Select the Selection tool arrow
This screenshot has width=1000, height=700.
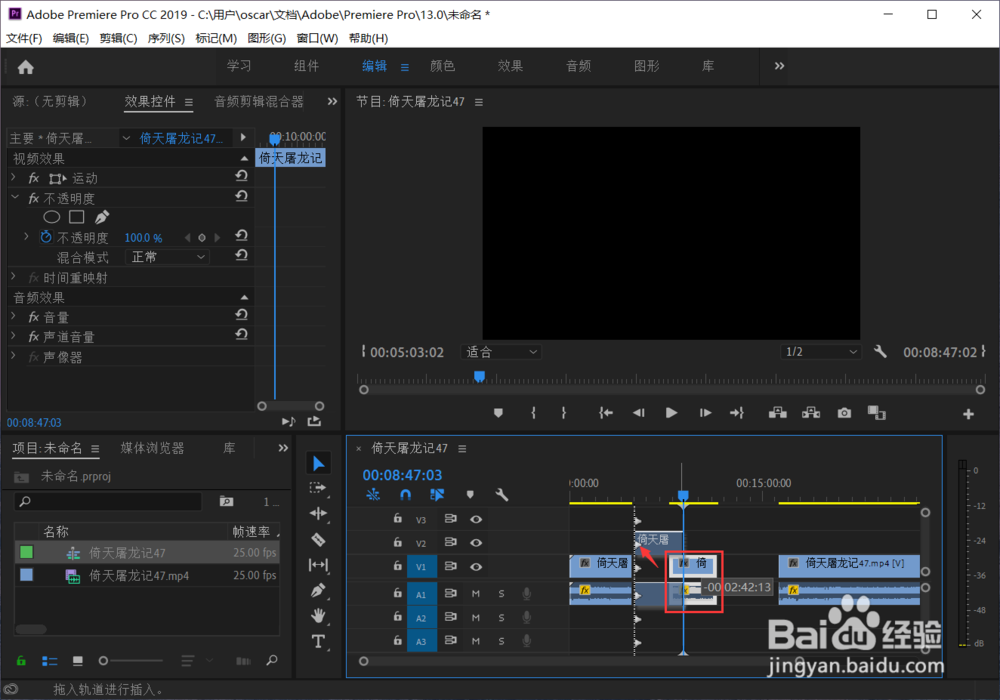pyautogui.click(x=318, y=463)
